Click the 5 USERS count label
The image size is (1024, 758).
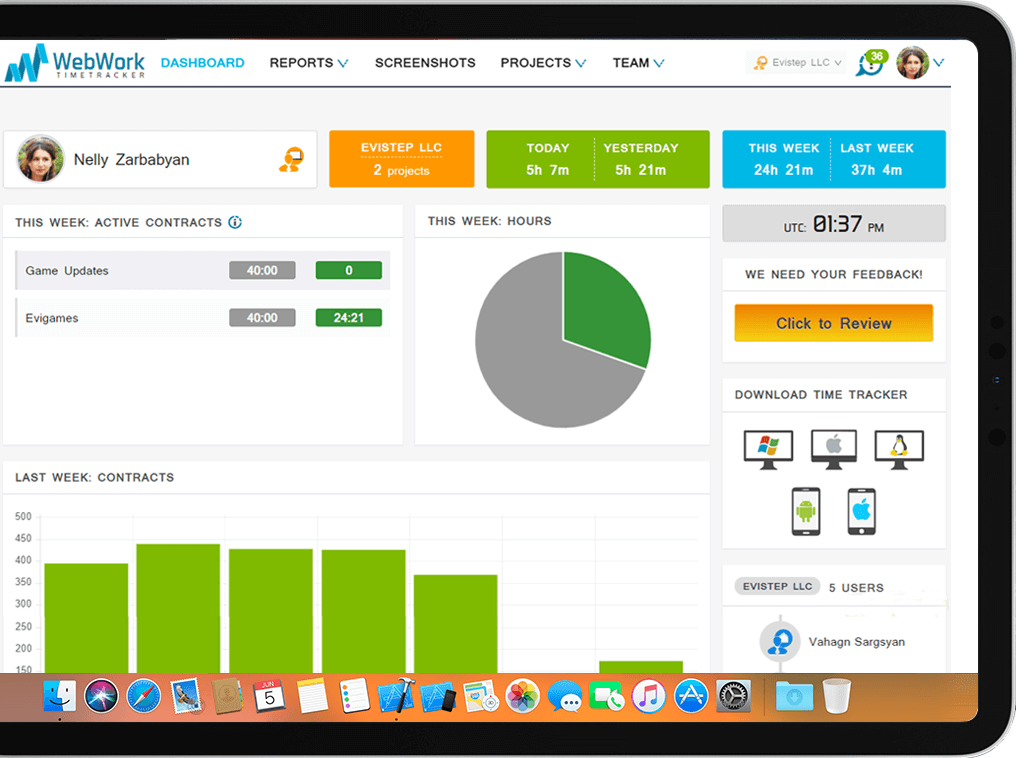[856, 588]
